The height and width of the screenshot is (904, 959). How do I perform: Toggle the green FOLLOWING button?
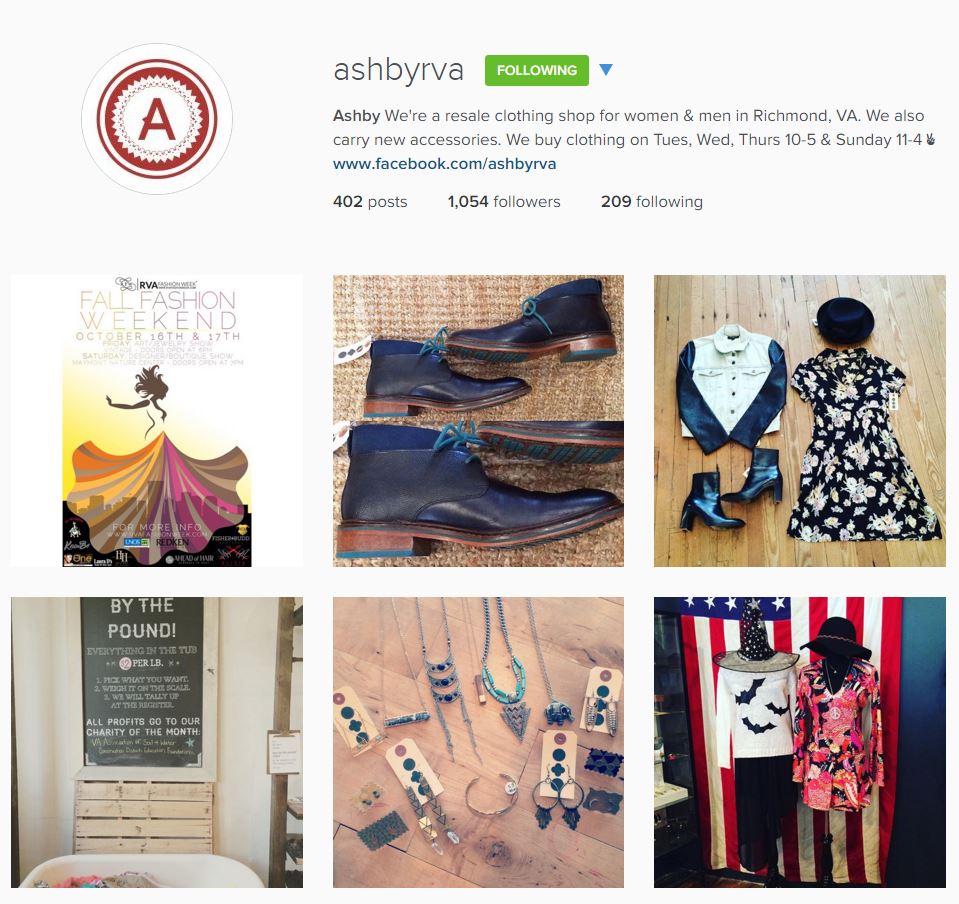coord(536,70)
